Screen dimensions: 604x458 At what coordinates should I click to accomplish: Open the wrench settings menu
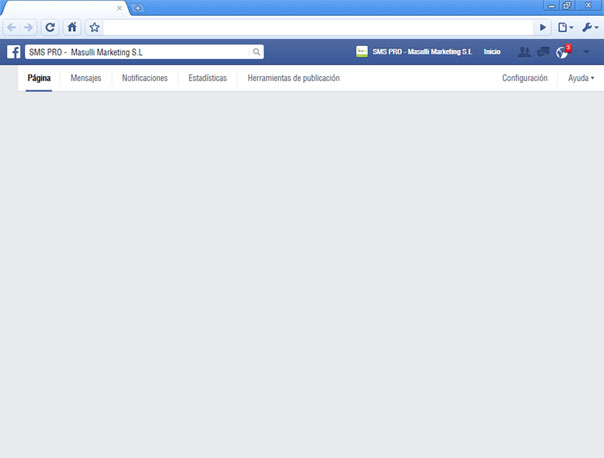[590, 27]
